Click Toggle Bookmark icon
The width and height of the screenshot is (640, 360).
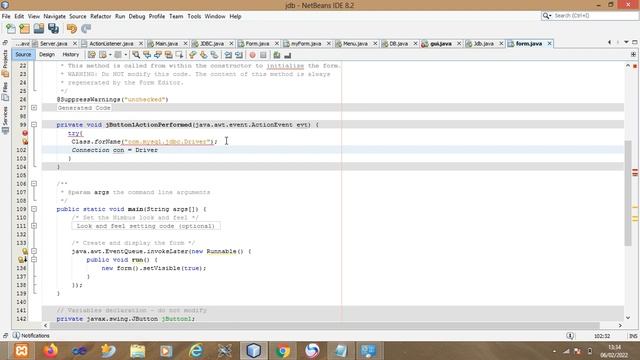coord(214,55)
